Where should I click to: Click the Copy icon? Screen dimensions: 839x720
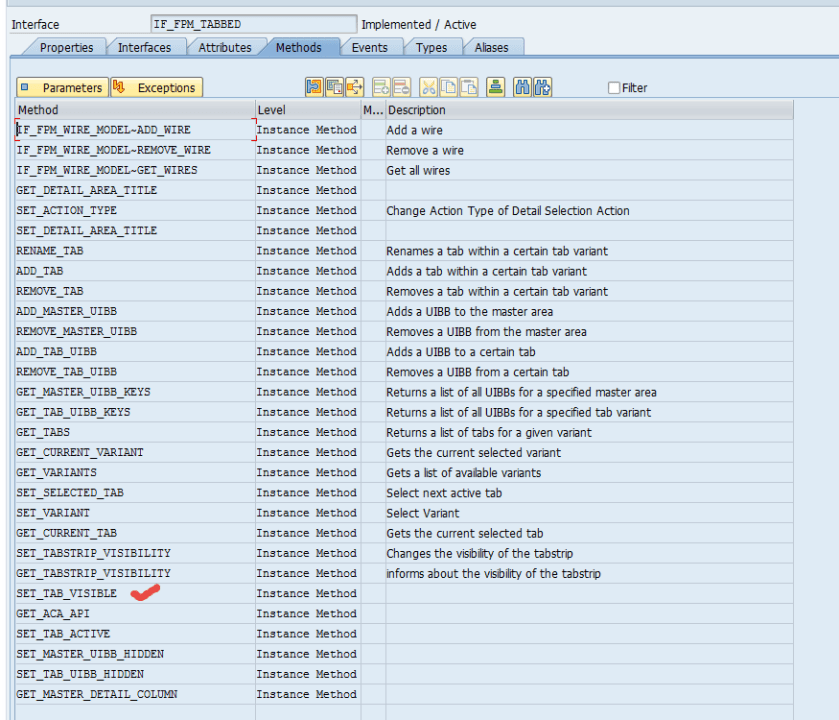449,87
